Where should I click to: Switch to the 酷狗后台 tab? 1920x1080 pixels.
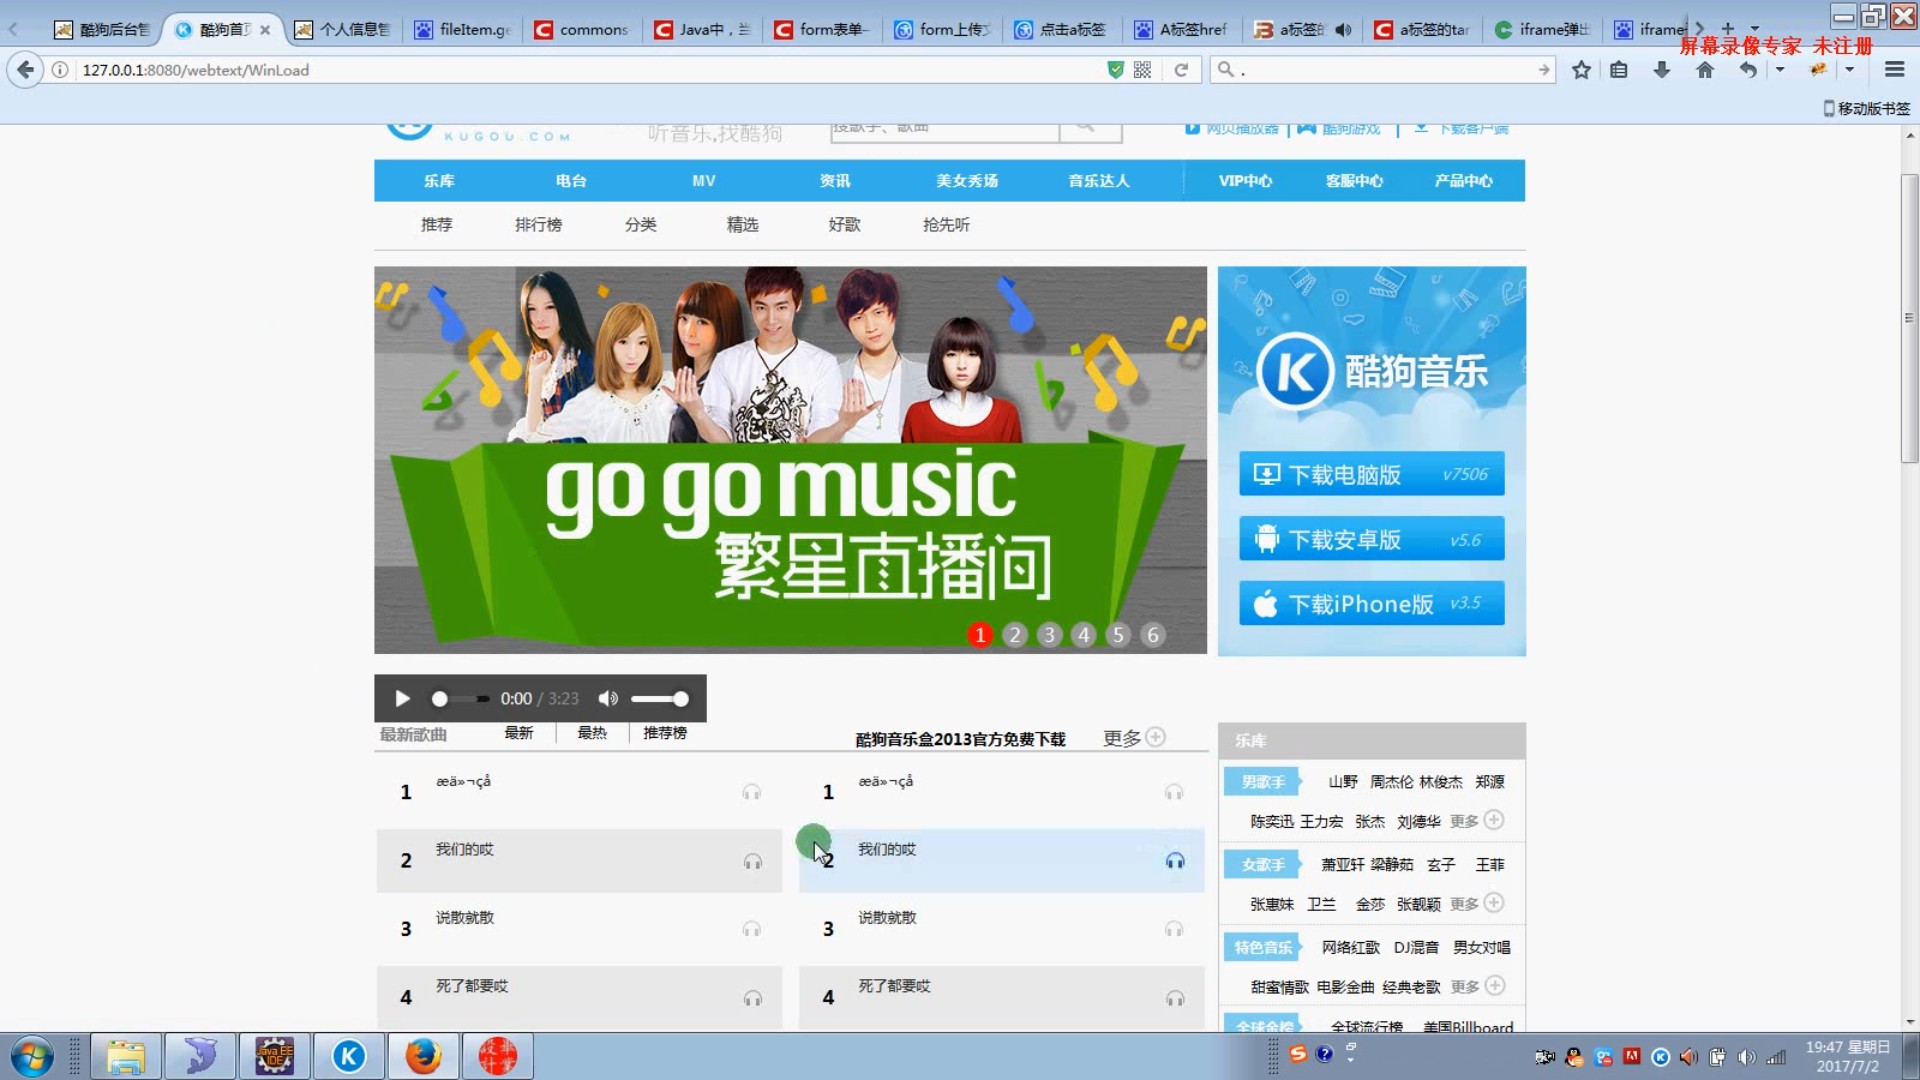pos(103,30)
